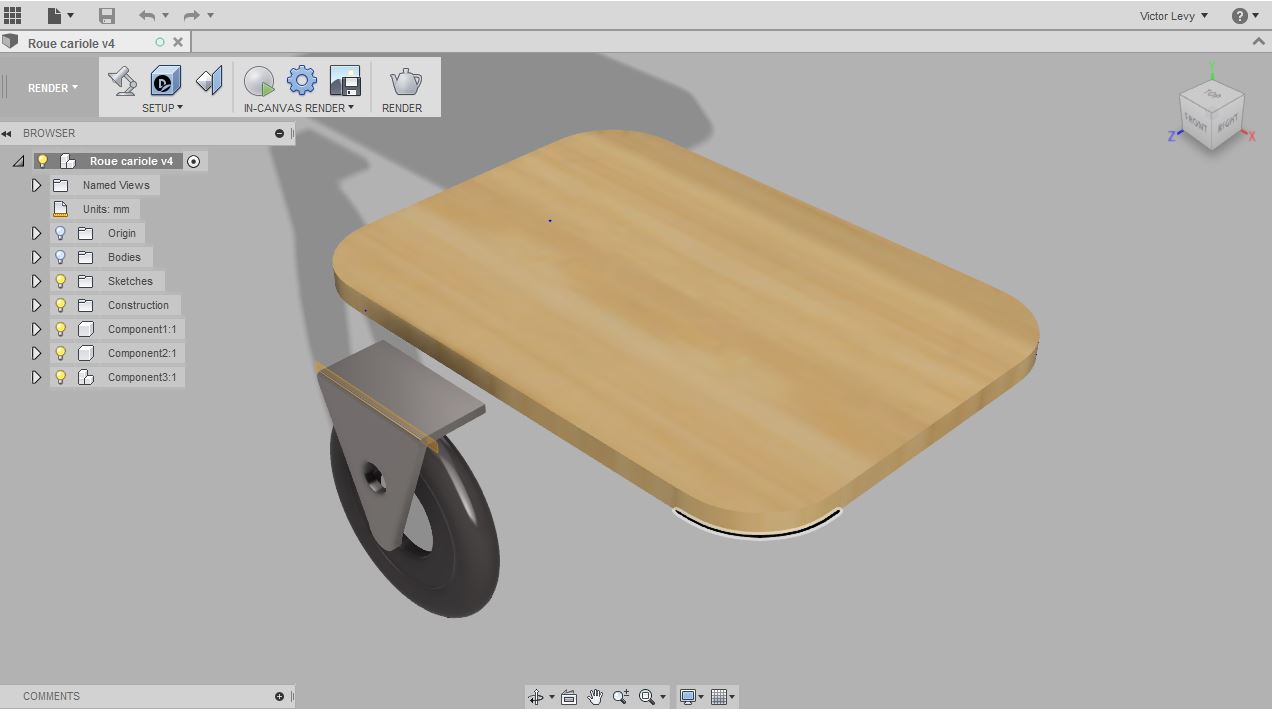Screen dimensions: 1272x709
Task: Click the Units: mm document icon
Action: point(60,209)
